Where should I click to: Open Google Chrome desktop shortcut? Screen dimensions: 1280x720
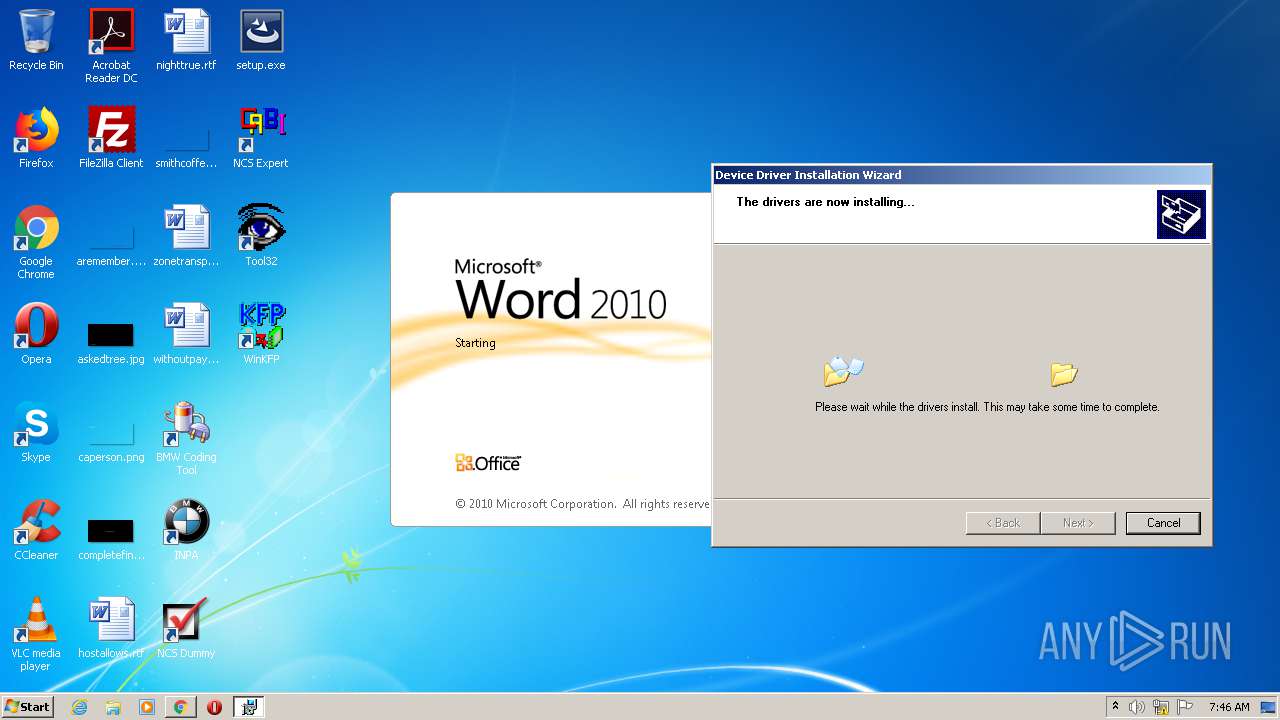(x=36, y=242)
